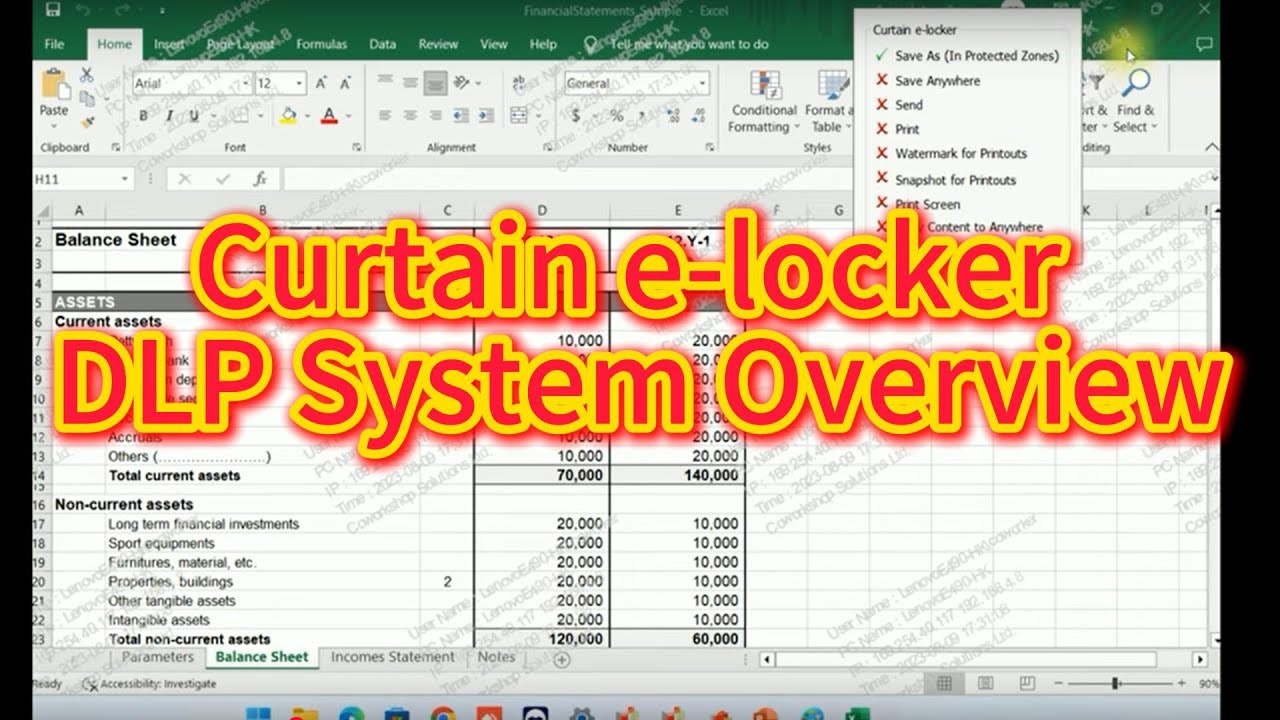Redo the action from the quick access toolbar
This screenshot has width=1280, height=720.
tap(125, 10)
